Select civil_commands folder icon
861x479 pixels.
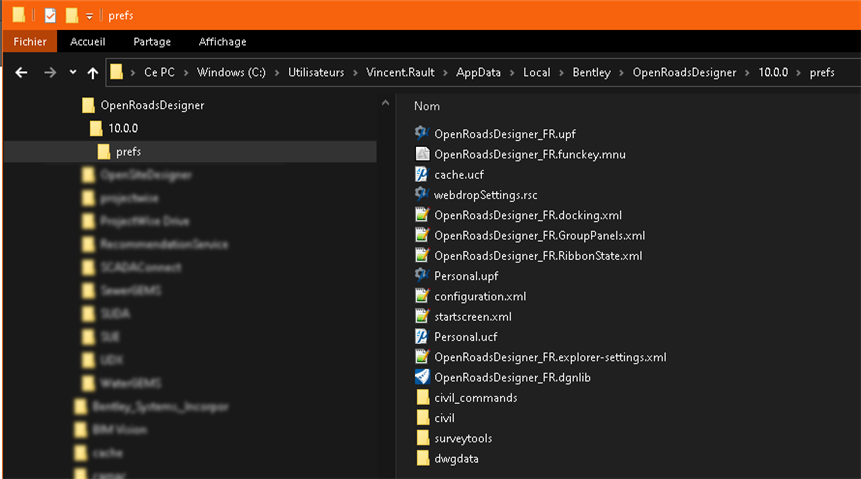pyautogui.click(x=422, y=398)
